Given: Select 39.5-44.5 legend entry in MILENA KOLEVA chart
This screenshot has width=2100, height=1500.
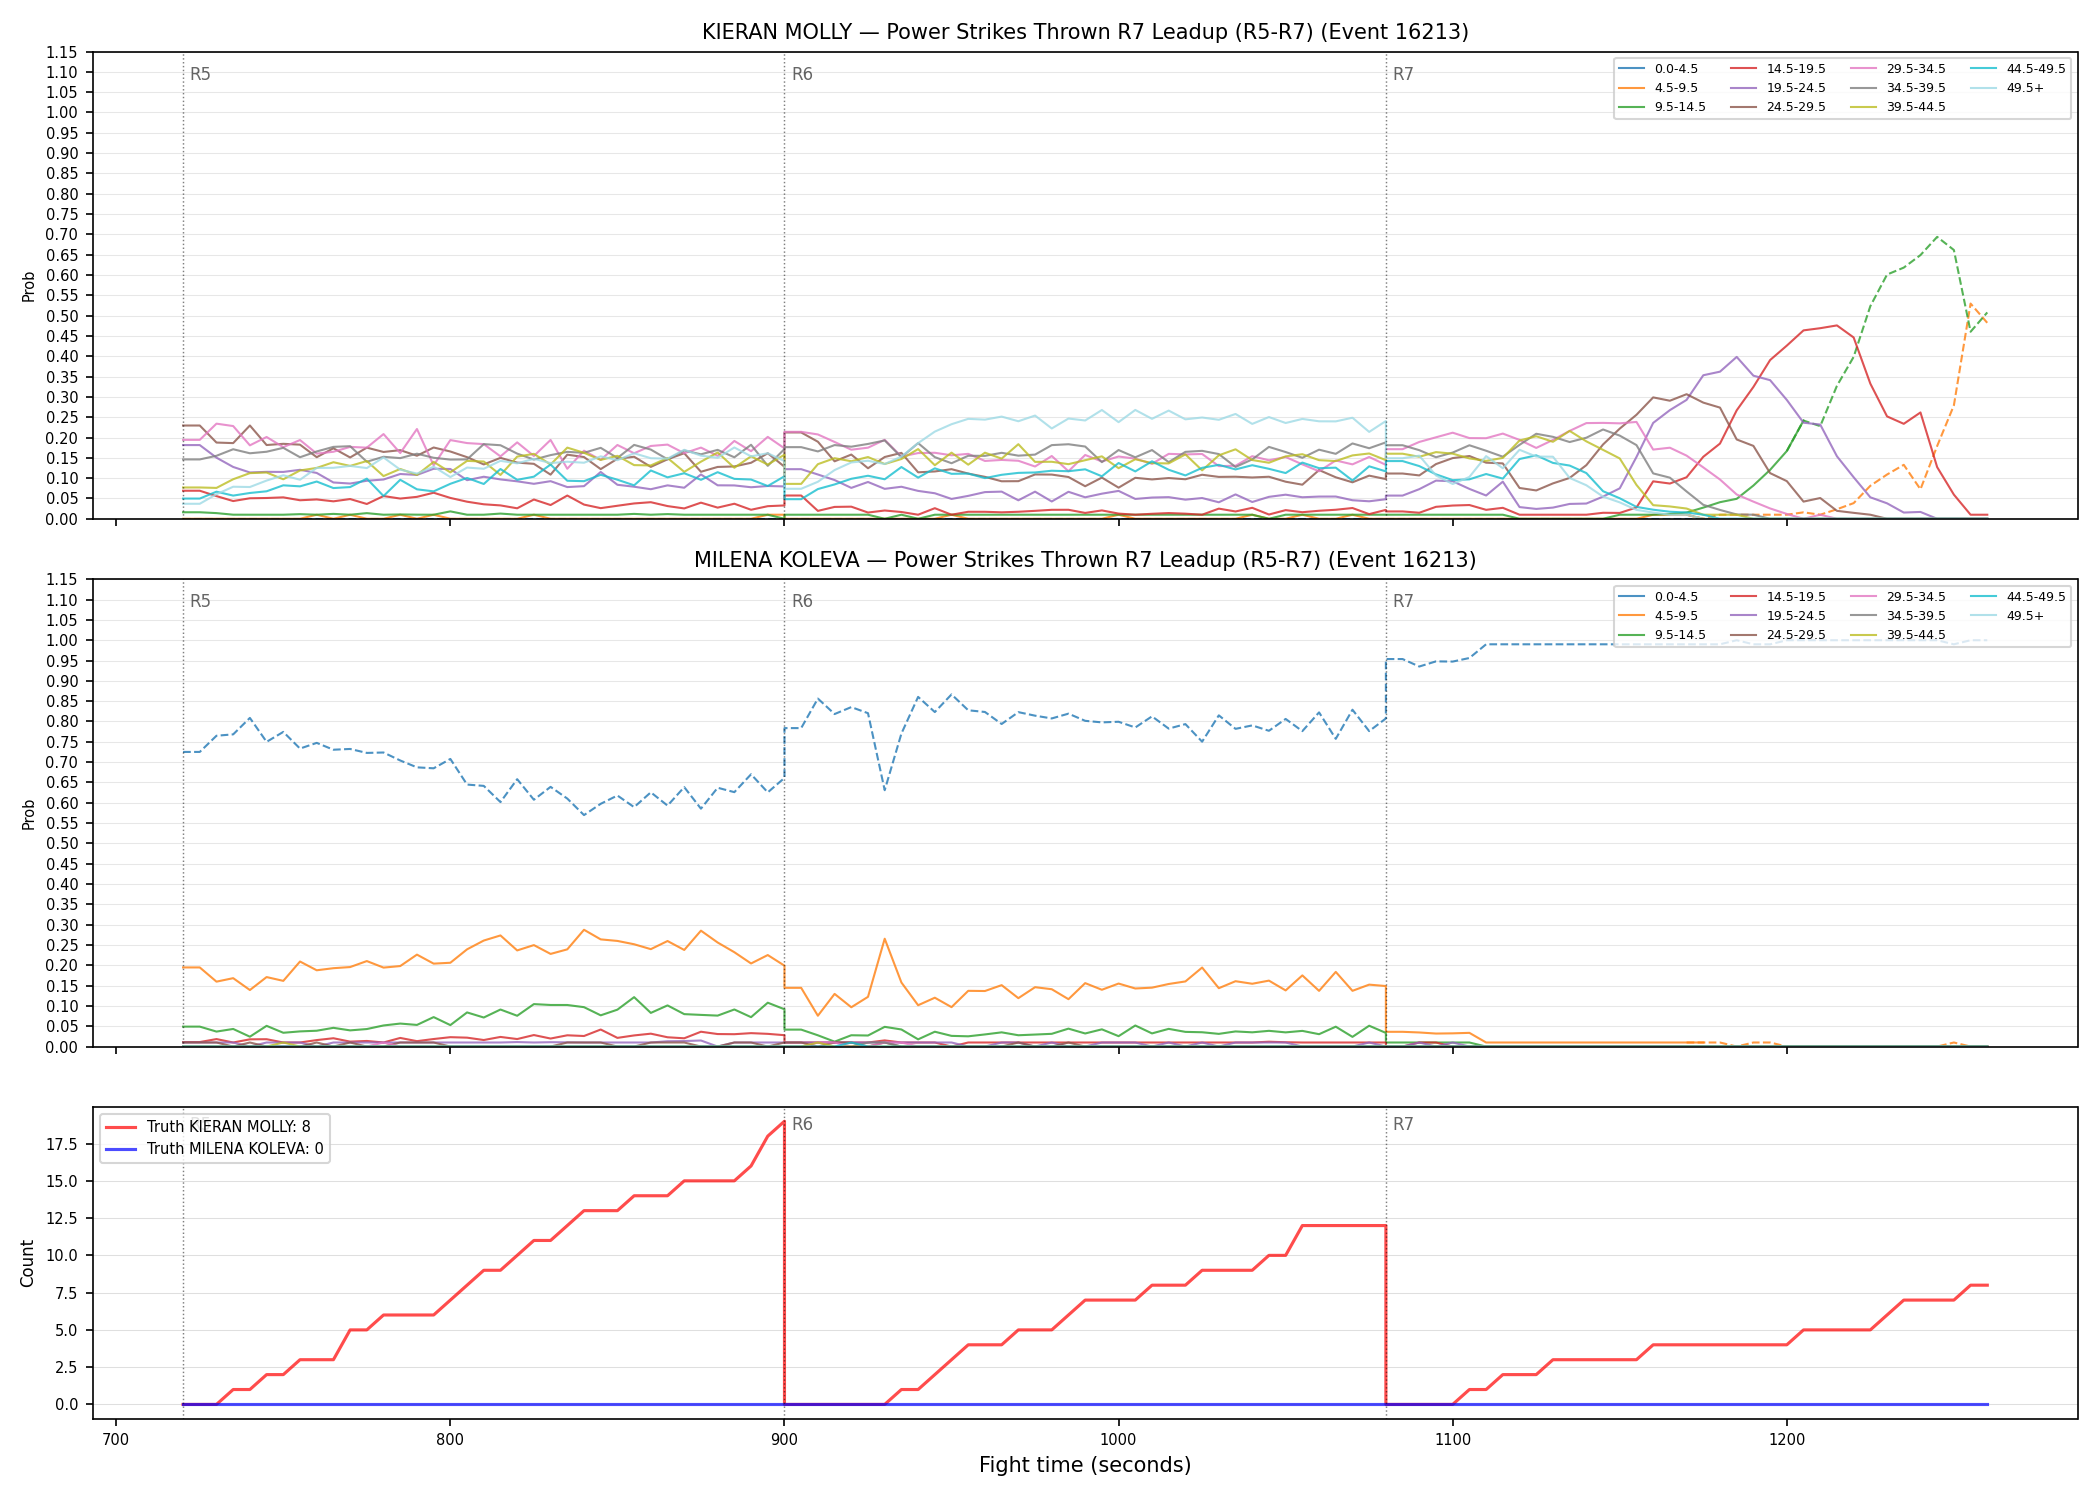Looking at the screenshot, I should pyautogui.click(x=1898, y=635).
